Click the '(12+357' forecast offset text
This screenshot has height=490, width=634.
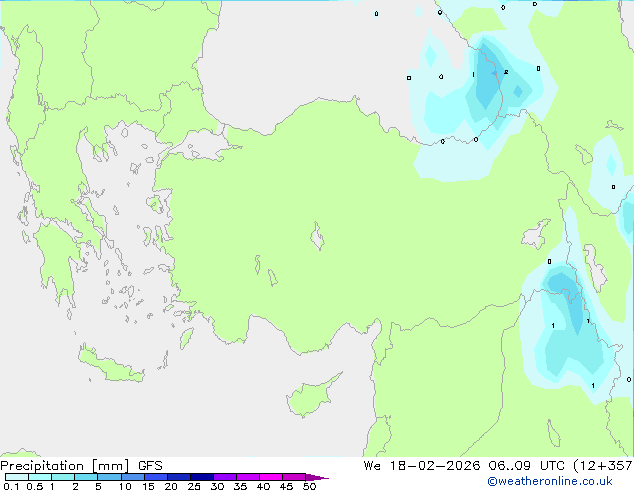[603, 466]
